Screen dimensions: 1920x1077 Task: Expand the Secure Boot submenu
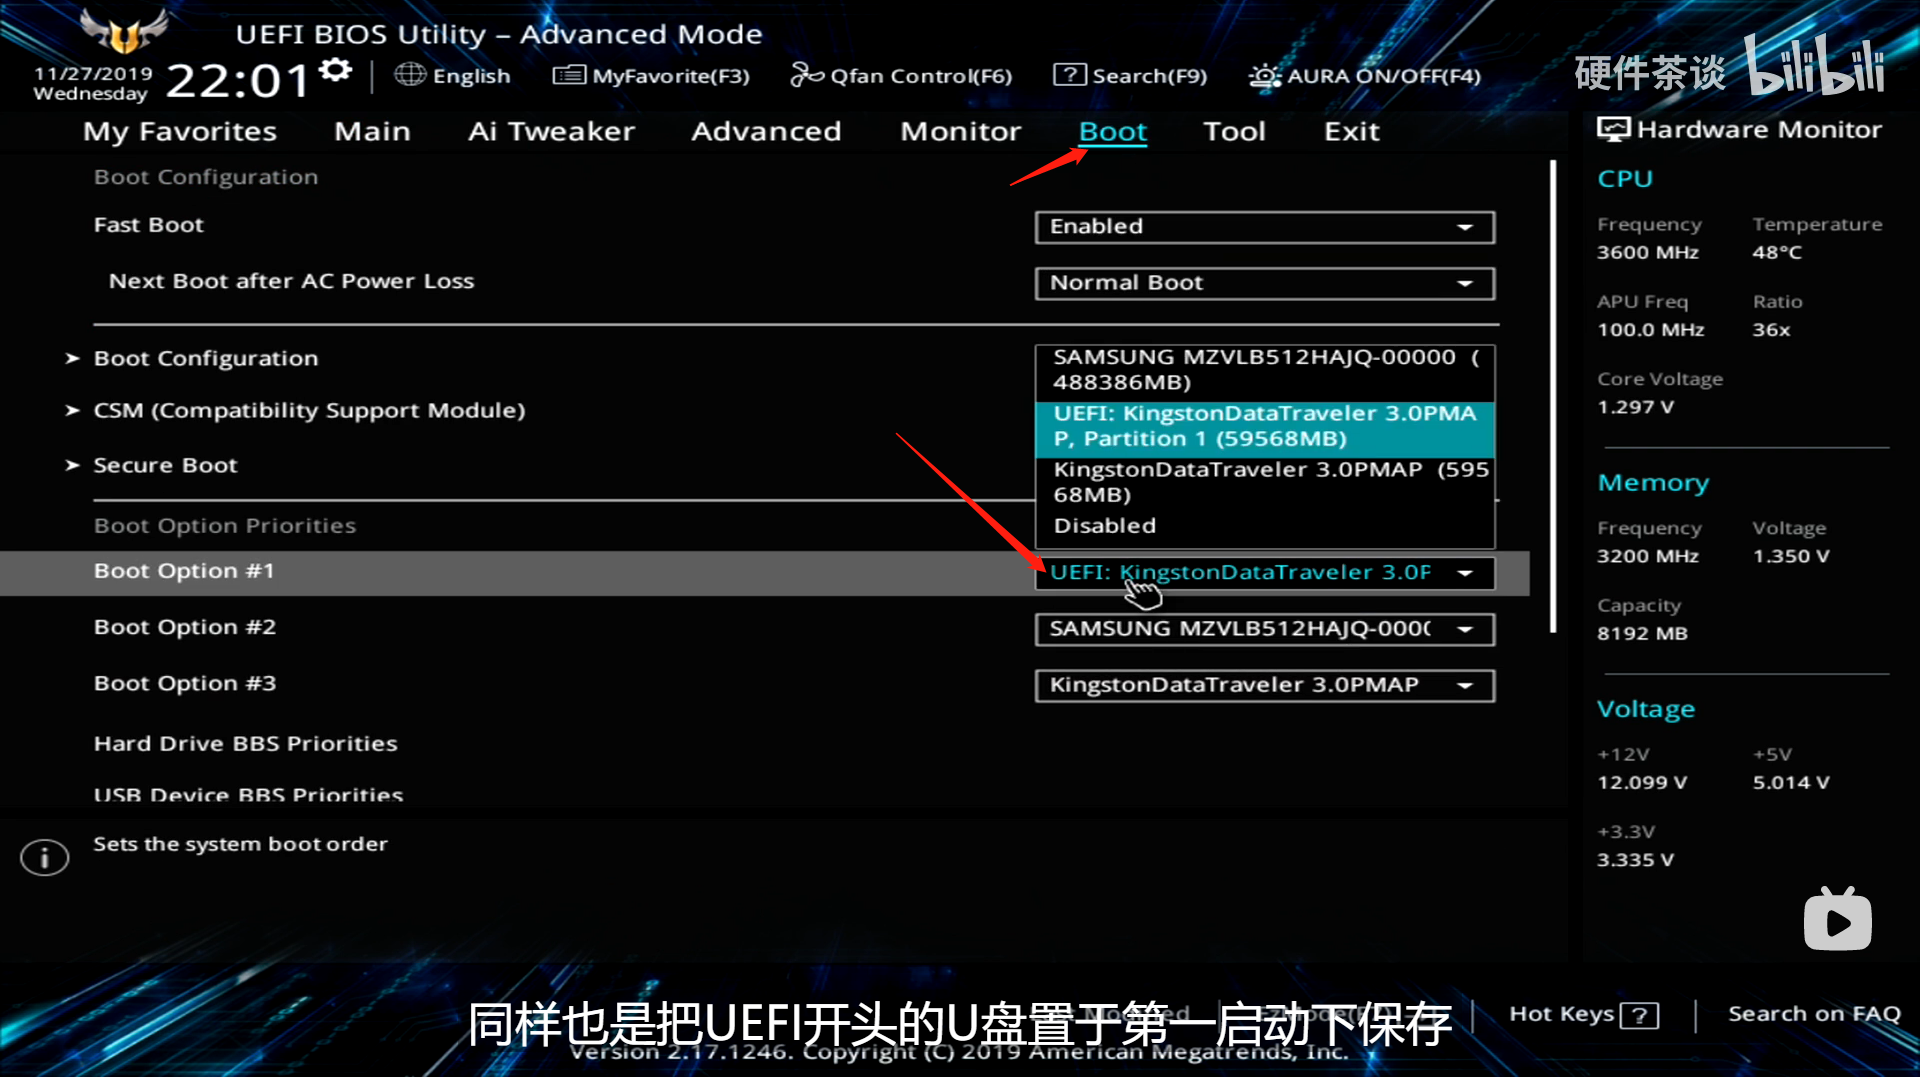[165, 465]
